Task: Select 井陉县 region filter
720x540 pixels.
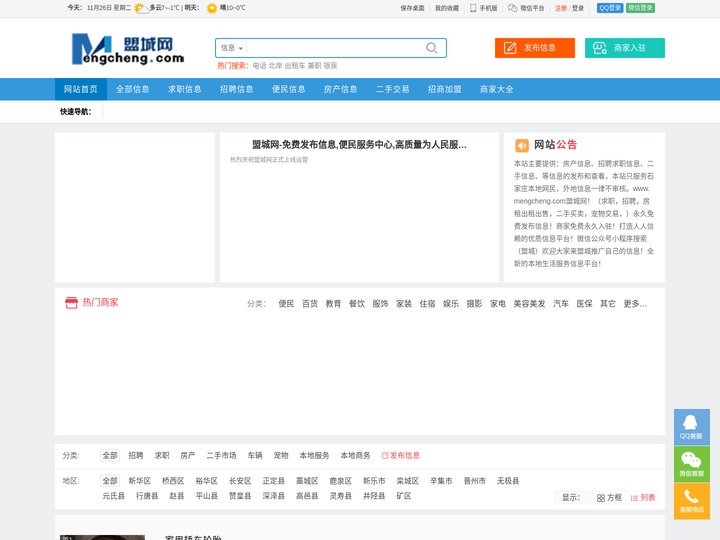Action: (x=374, y=496)
